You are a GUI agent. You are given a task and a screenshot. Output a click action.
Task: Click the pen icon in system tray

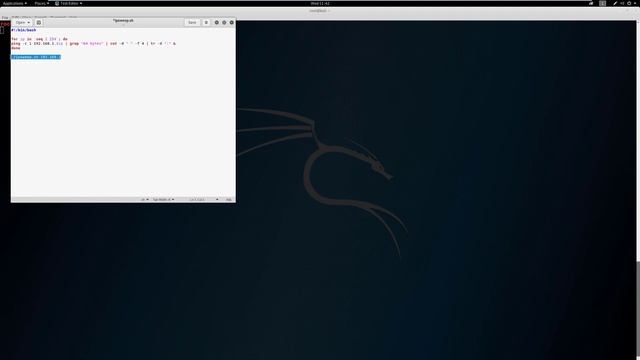[x=615, y=3]
